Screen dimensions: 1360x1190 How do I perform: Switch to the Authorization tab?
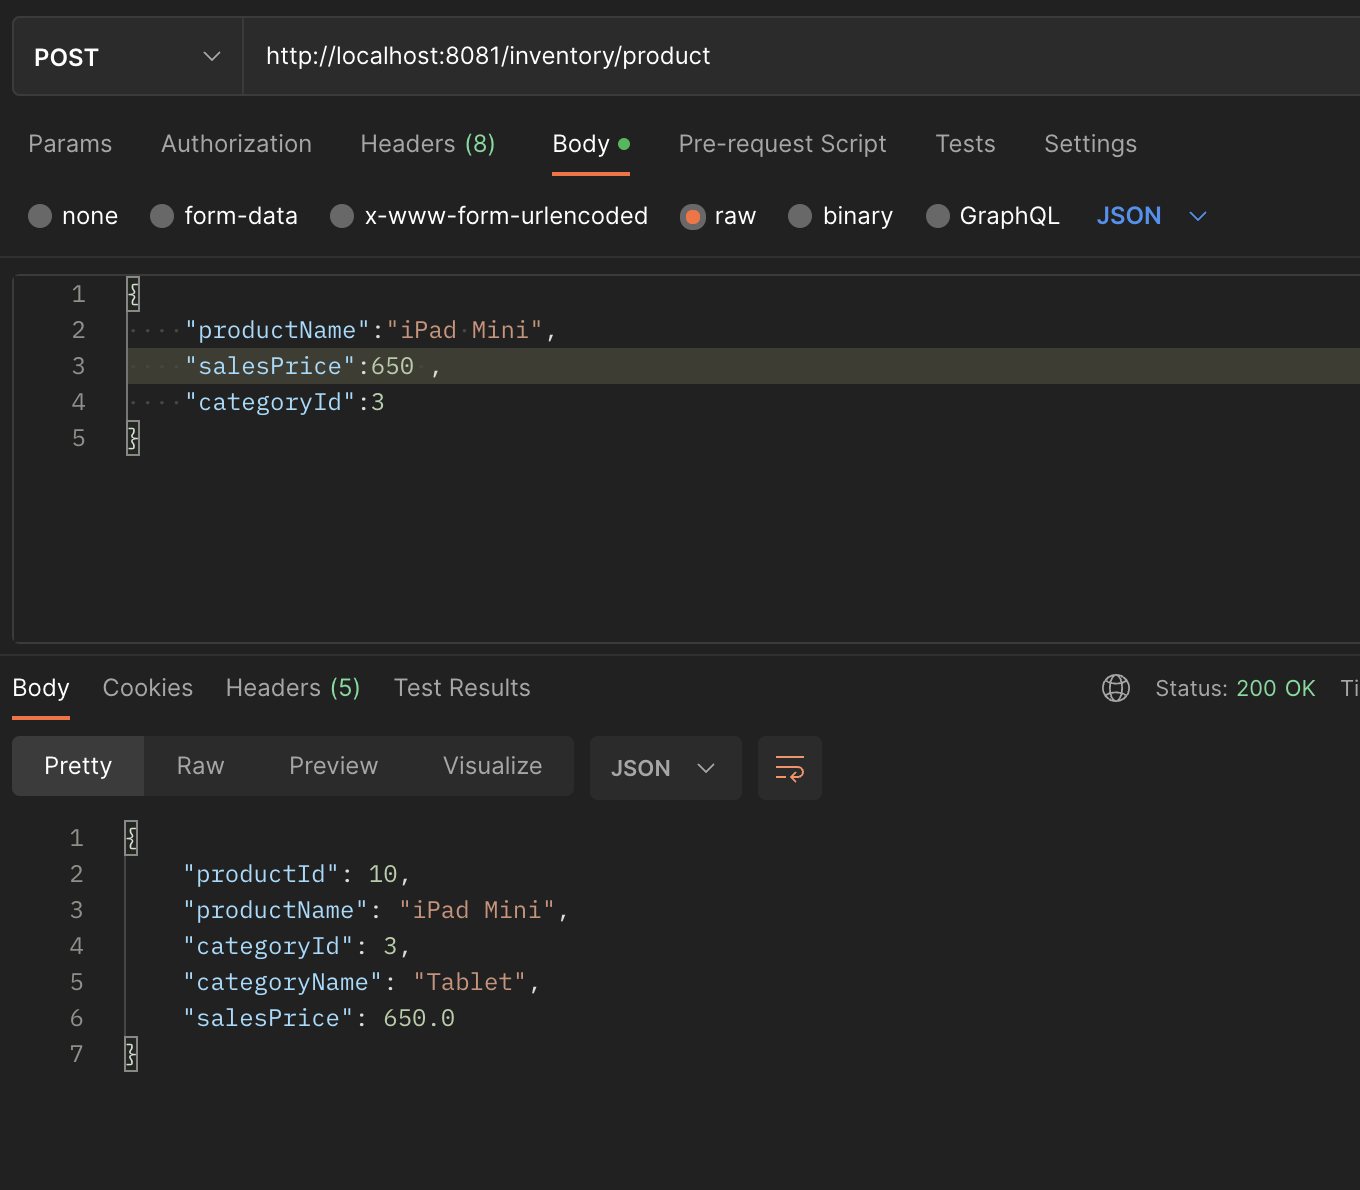(236, 144)
